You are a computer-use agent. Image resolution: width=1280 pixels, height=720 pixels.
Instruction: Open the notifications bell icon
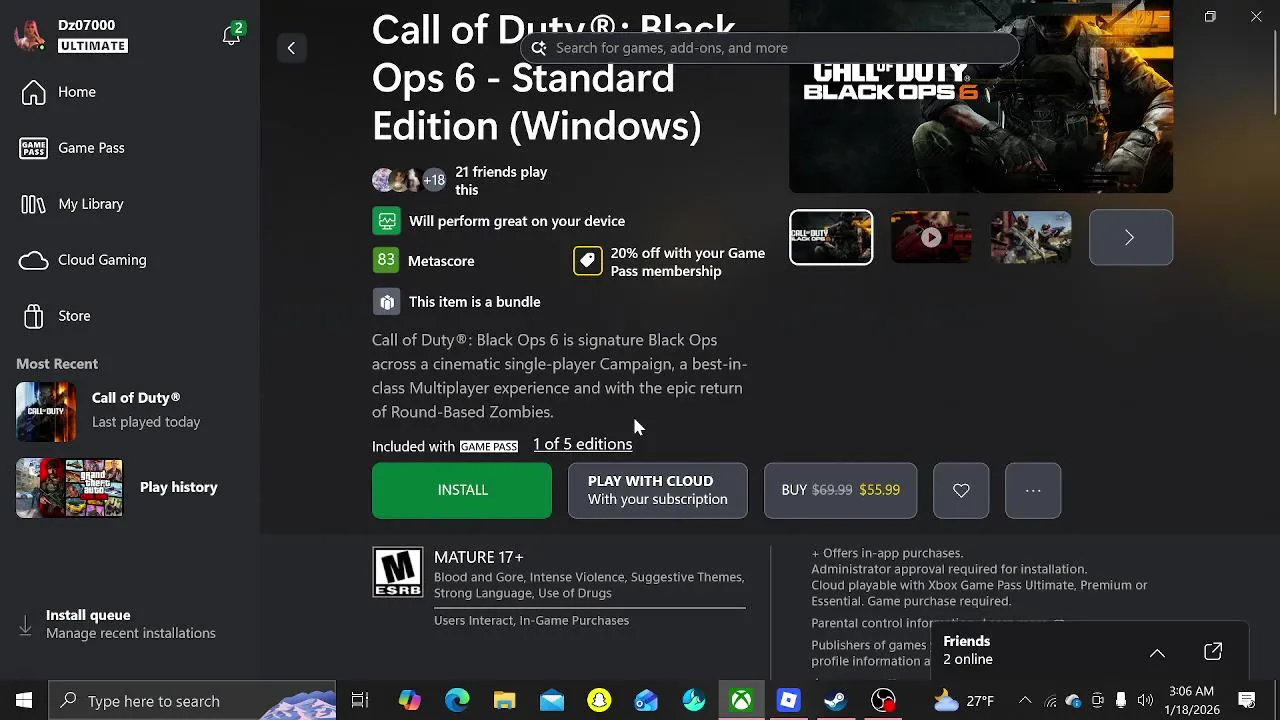pos(231,35)
